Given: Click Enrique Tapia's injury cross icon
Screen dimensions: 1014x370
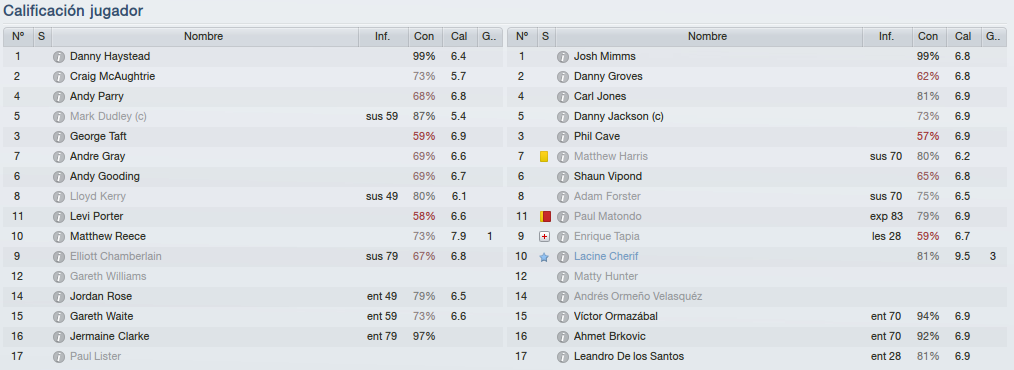Looking at the screenshot, I should tap(544, 237).
